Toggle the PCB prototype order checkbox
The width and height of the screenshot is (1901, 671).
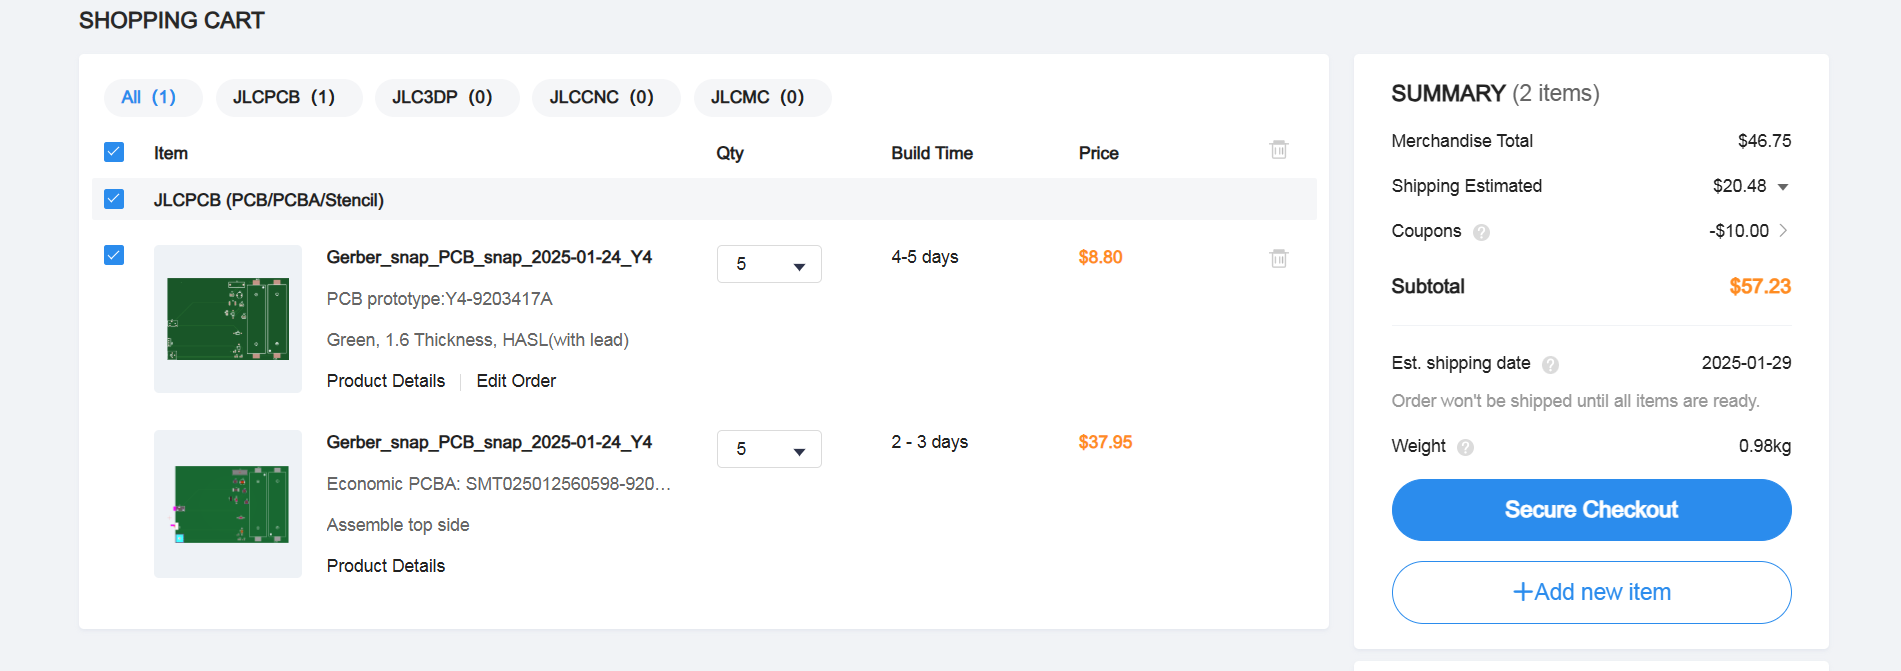click(114, 255)
